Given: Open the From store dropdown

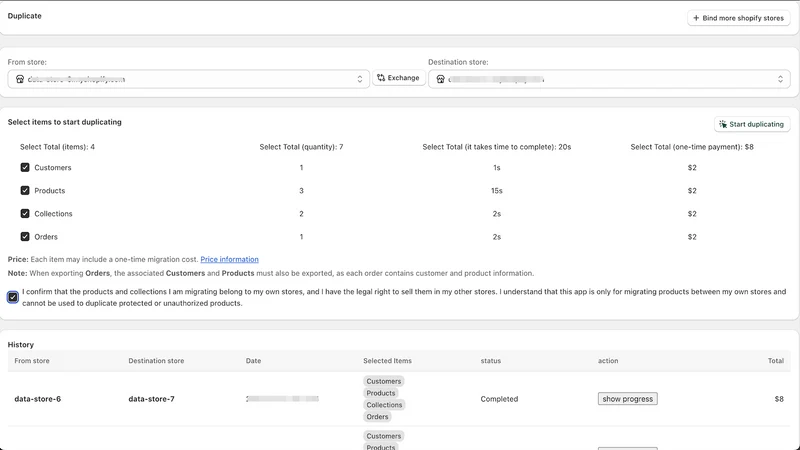Looking at the screenshot, I should click(188, 79).
